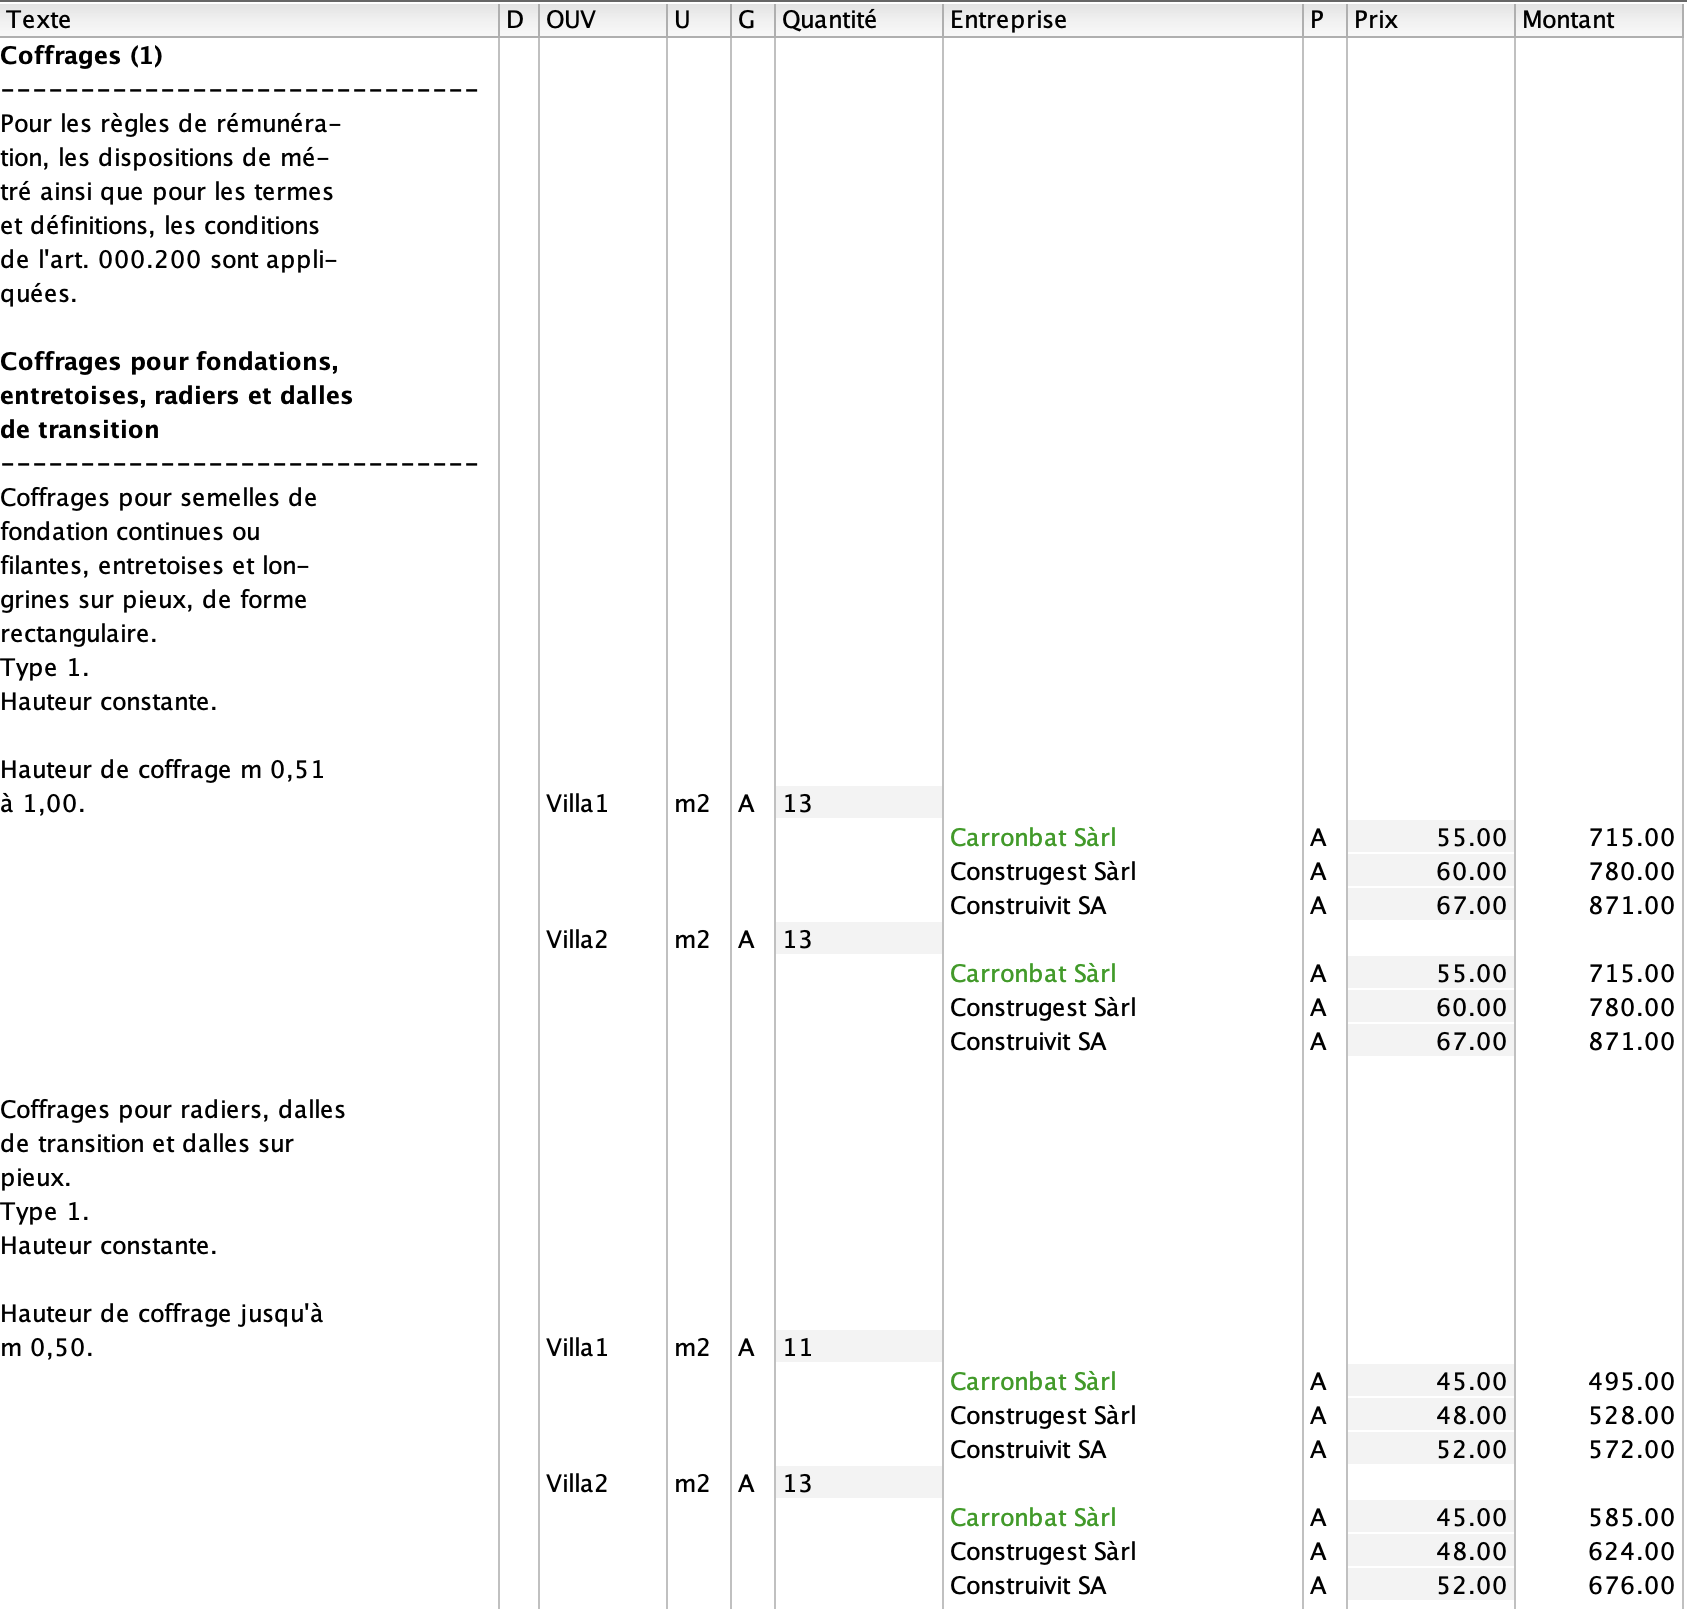The height and width of the screenshot is (1609, 1687).
Task: Edit quantity 13 for Villa2 in radiers section
Action: (x=858, y=1483)
